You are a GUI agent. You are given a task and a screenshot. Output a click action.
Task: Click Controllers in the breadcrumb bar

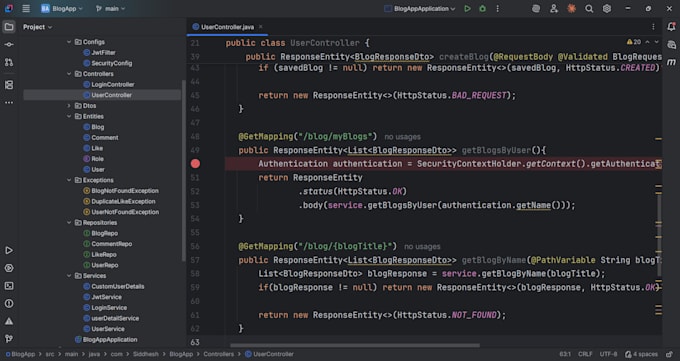219,354
